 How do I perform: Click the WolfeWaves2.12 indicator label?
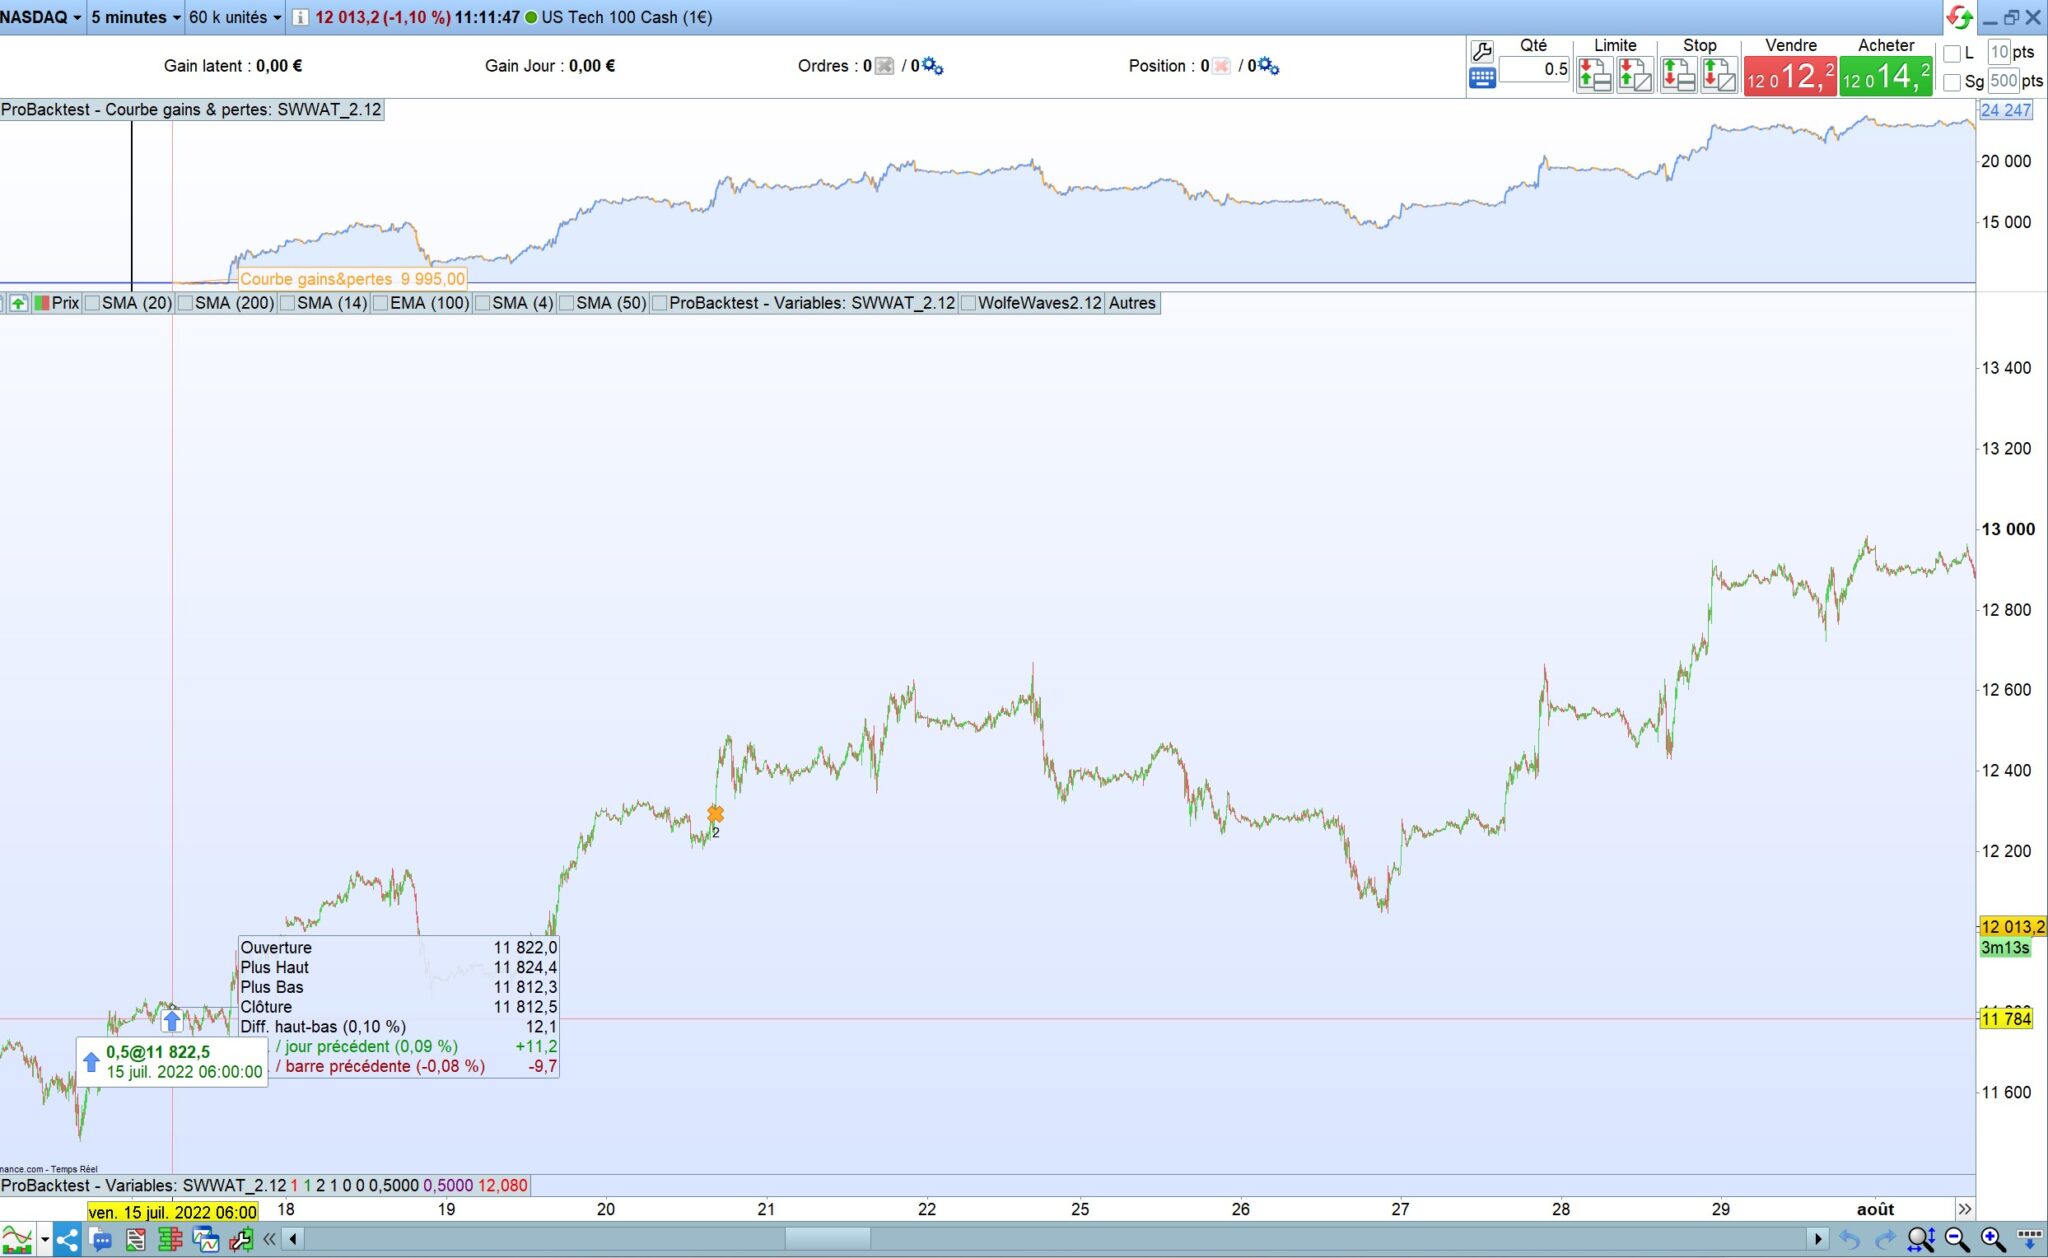(1039, 303)
